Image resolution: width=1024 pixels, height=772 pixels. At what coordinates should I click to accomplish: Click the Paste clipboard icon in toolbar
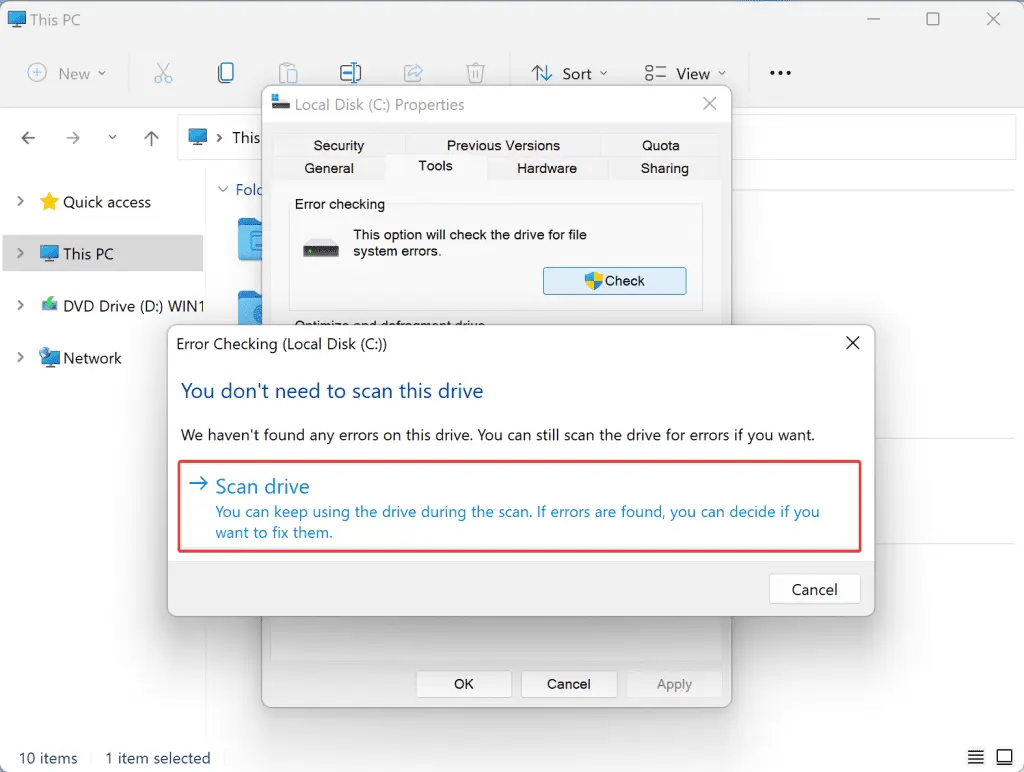click(288, 73)
